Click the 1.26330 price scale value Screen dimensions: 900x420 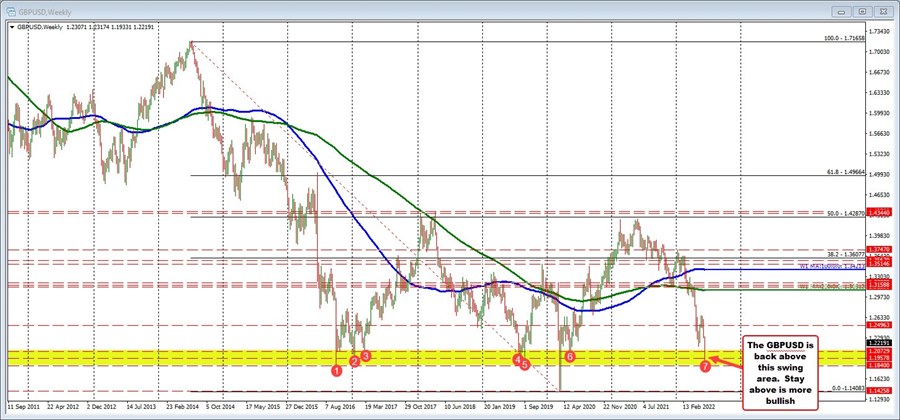877,318
